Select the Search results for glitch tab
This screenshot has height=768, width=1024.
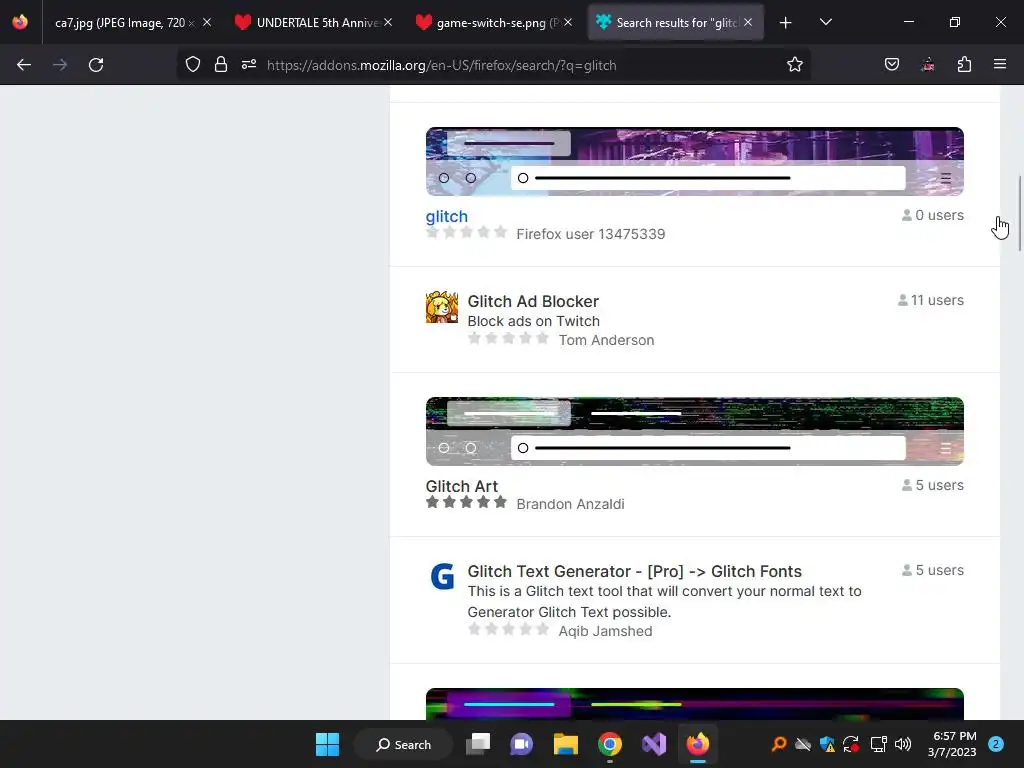pos(675,23)
